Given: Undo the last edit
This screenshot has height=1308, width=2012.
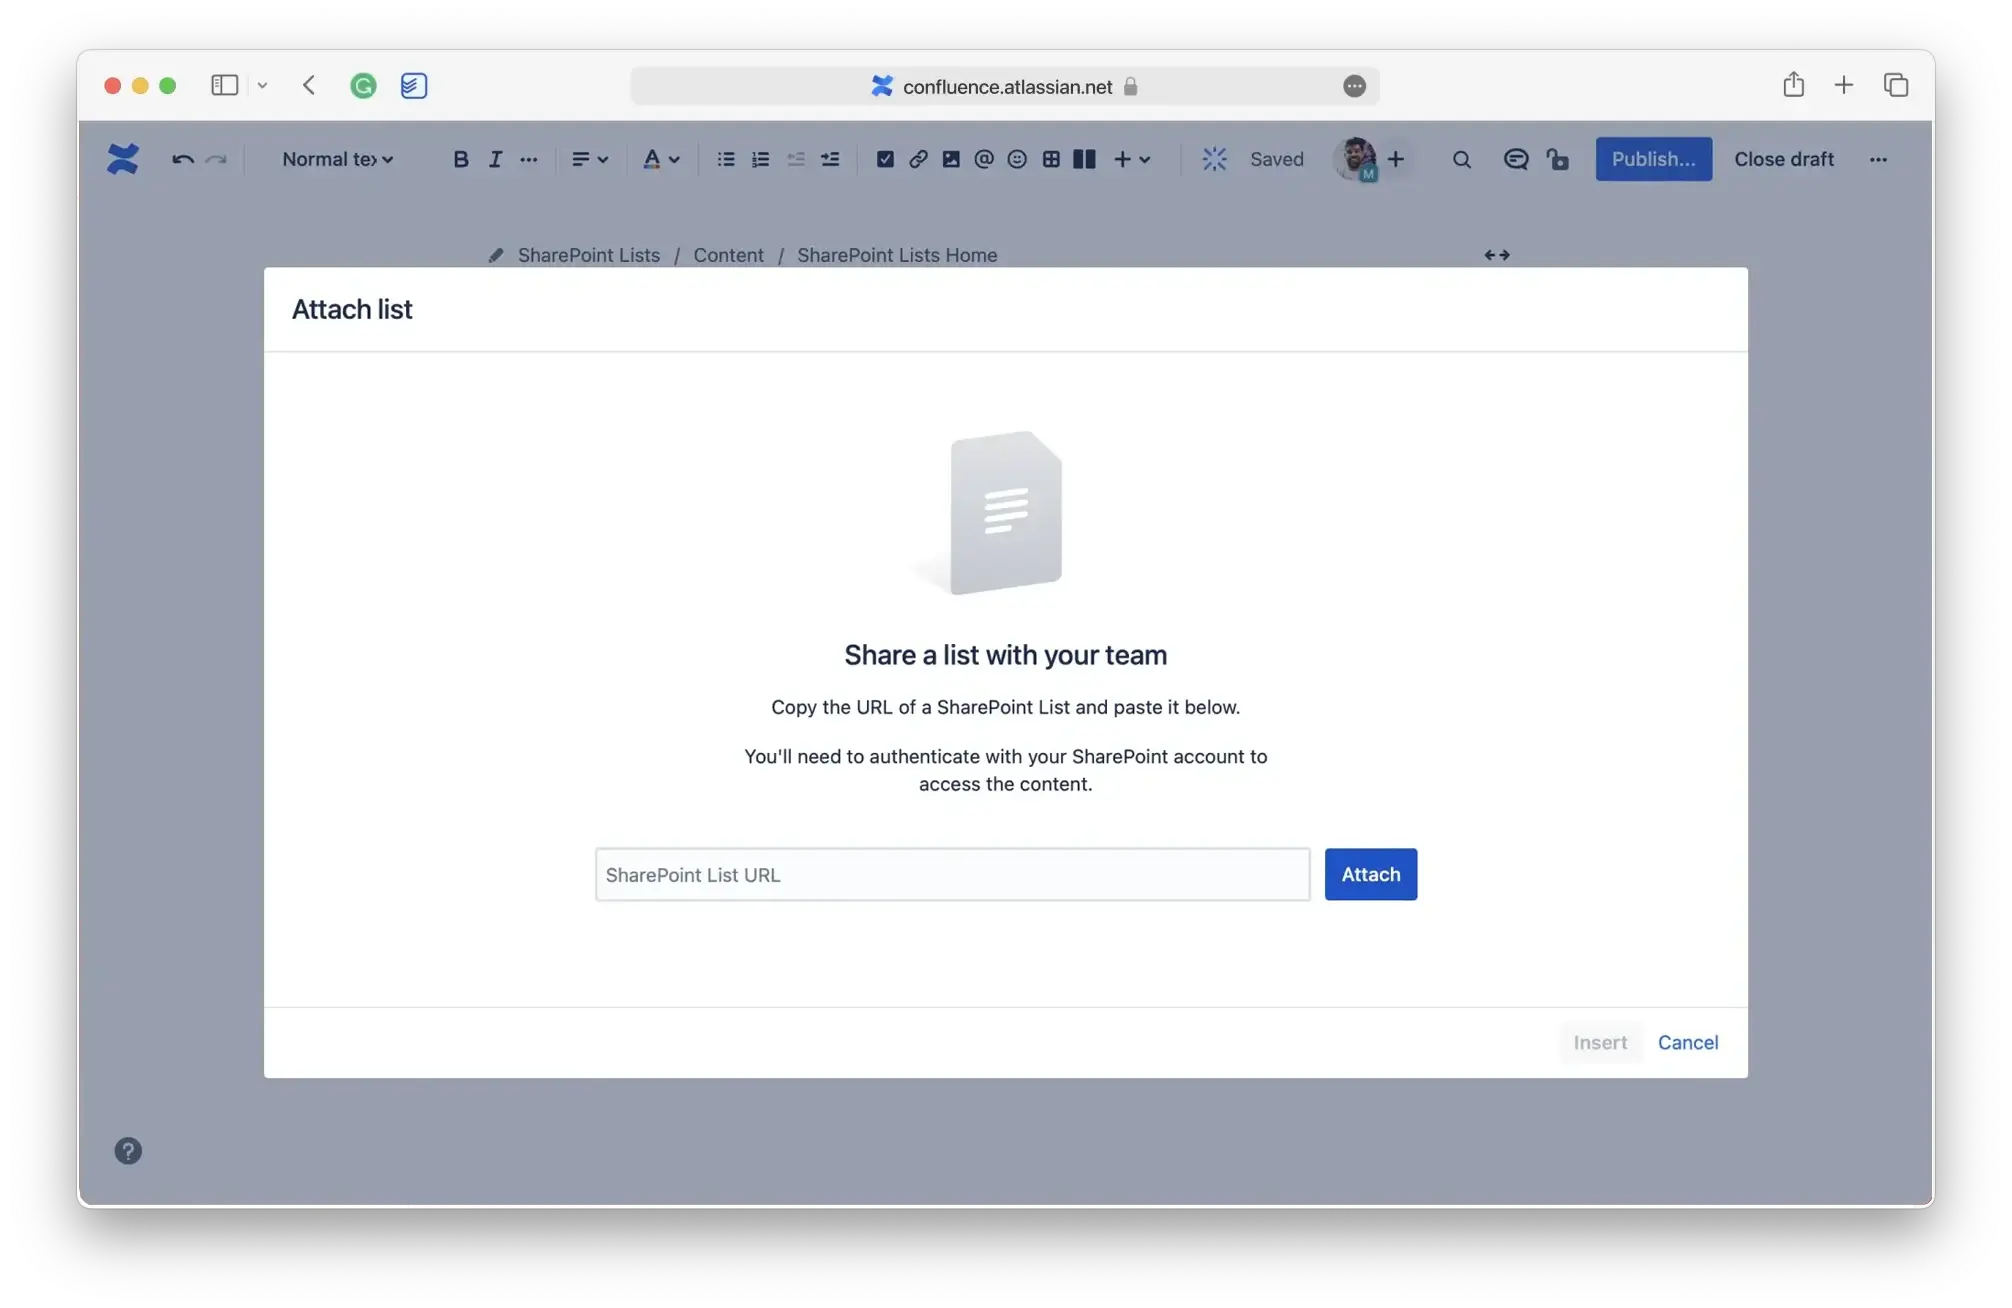Looking at the screenshot, I should 182,159.
